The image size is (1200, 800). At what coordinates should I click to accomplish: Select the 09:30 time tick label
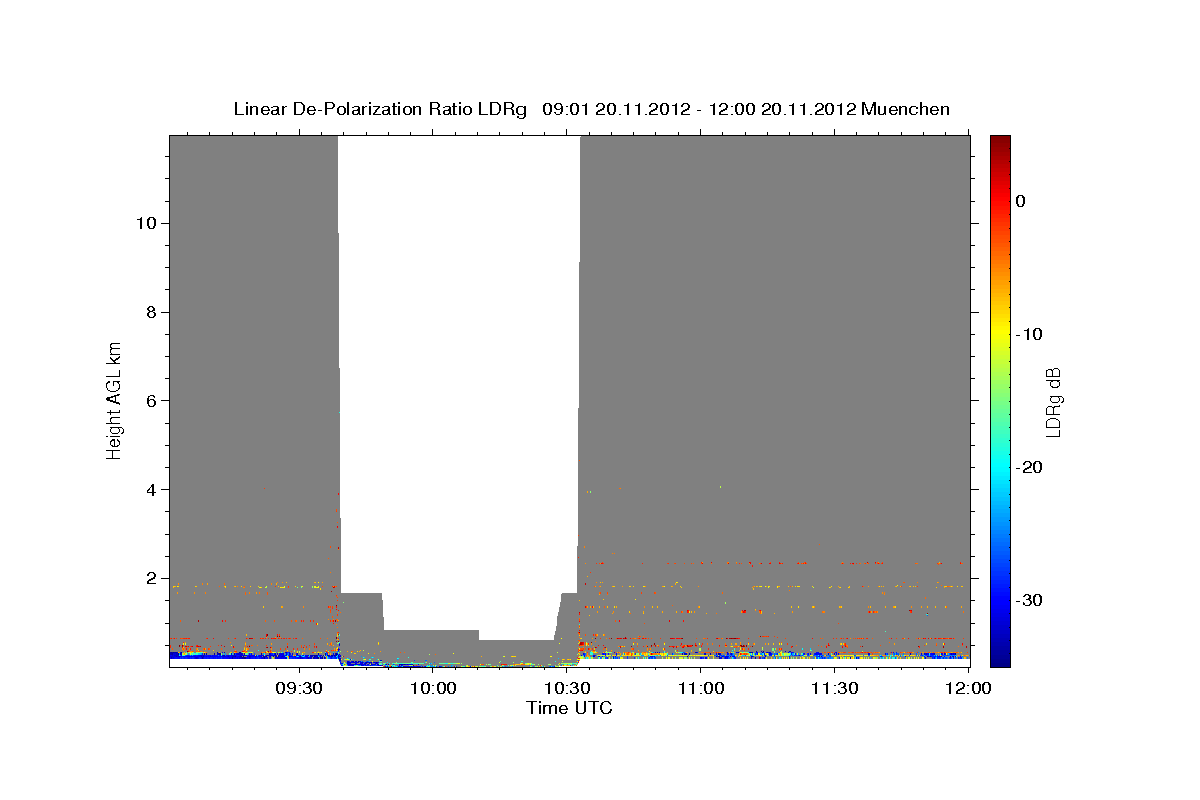tap(300, 688)
